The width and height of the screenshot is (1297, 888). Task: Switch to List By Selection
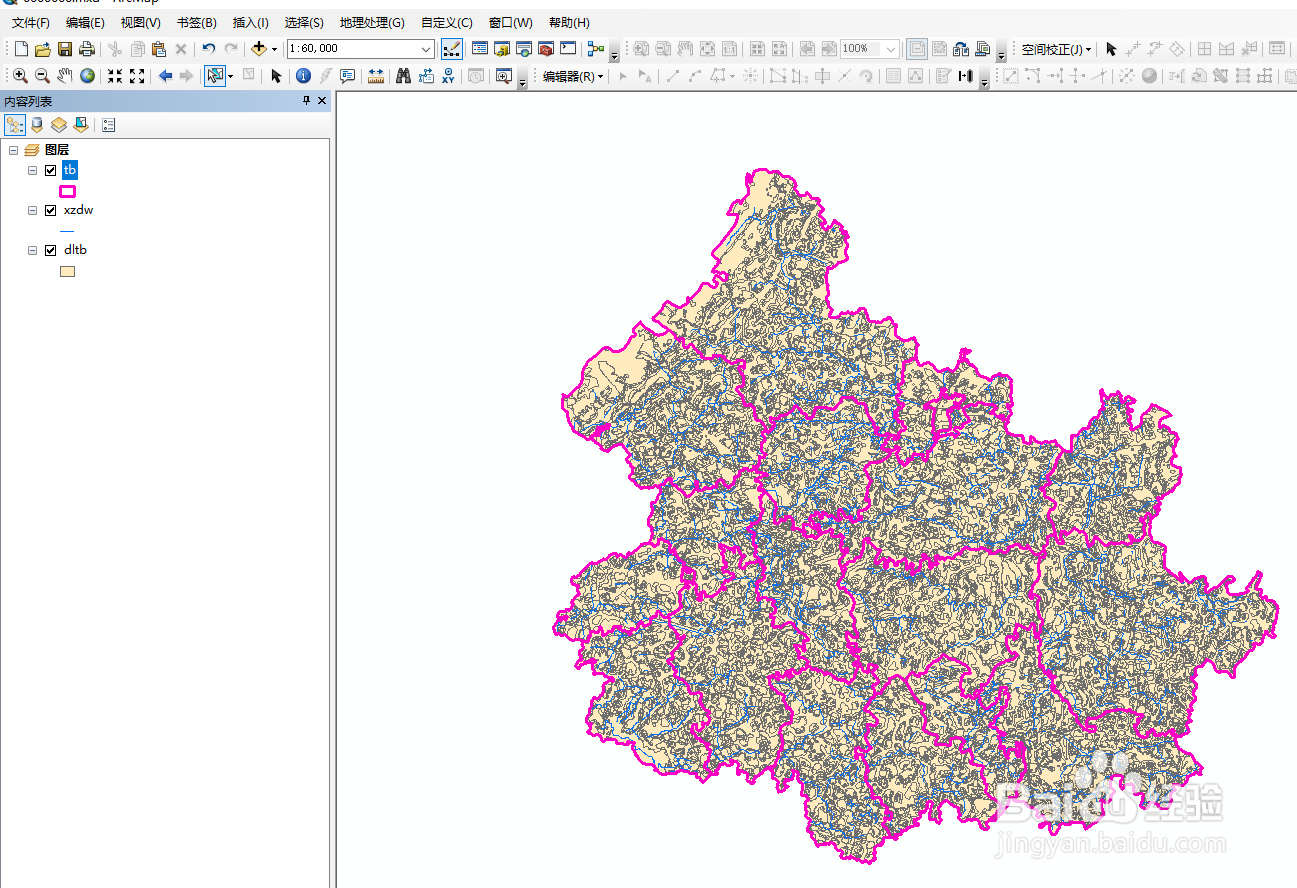(81, 125)
